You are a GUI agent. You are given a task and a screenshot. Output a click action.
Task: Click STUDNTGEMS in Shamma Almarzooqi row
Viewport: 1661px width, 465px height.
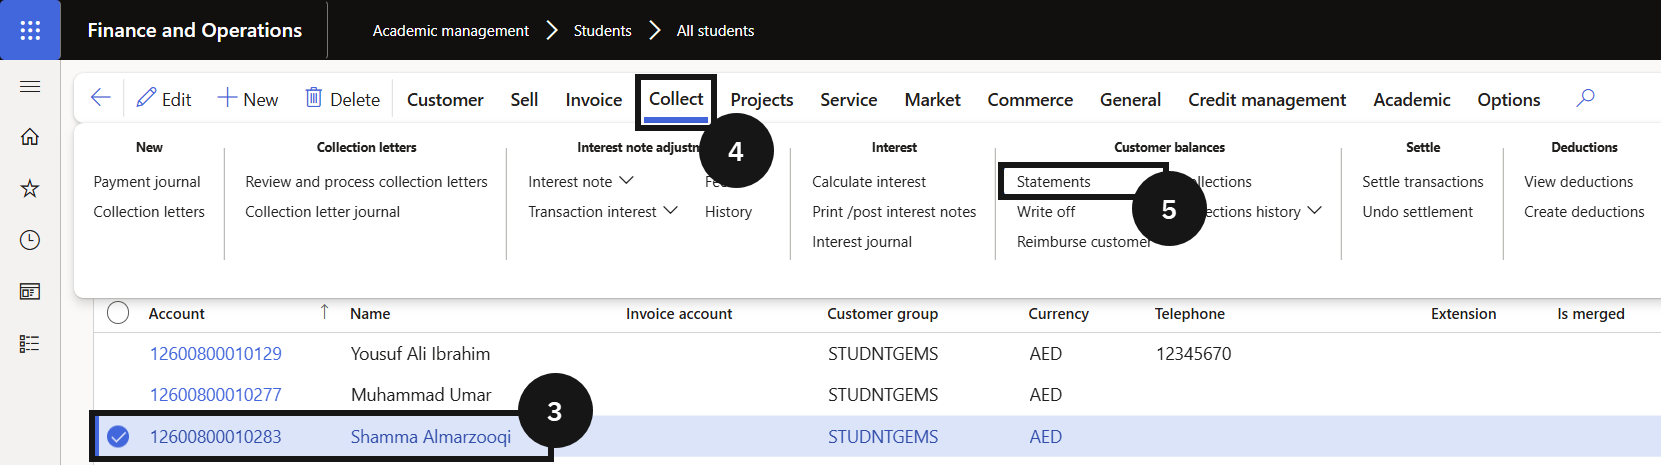click(883, 437)
